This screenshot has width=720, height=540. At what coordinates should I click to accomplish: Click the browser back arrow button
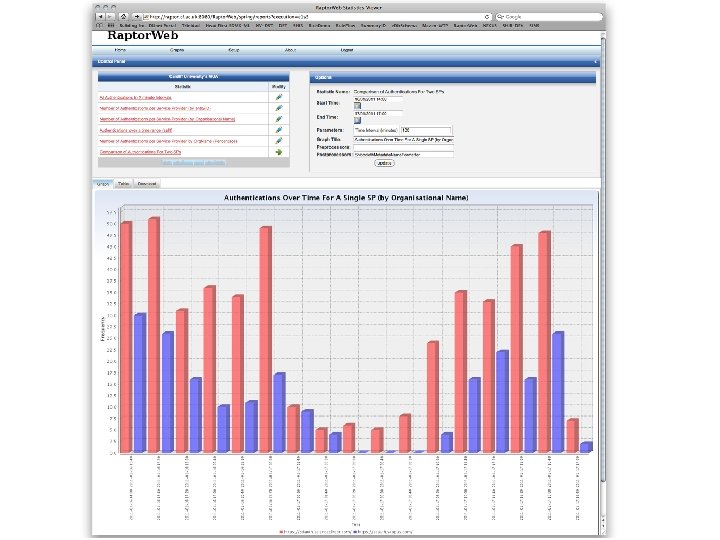coord(101,17)
